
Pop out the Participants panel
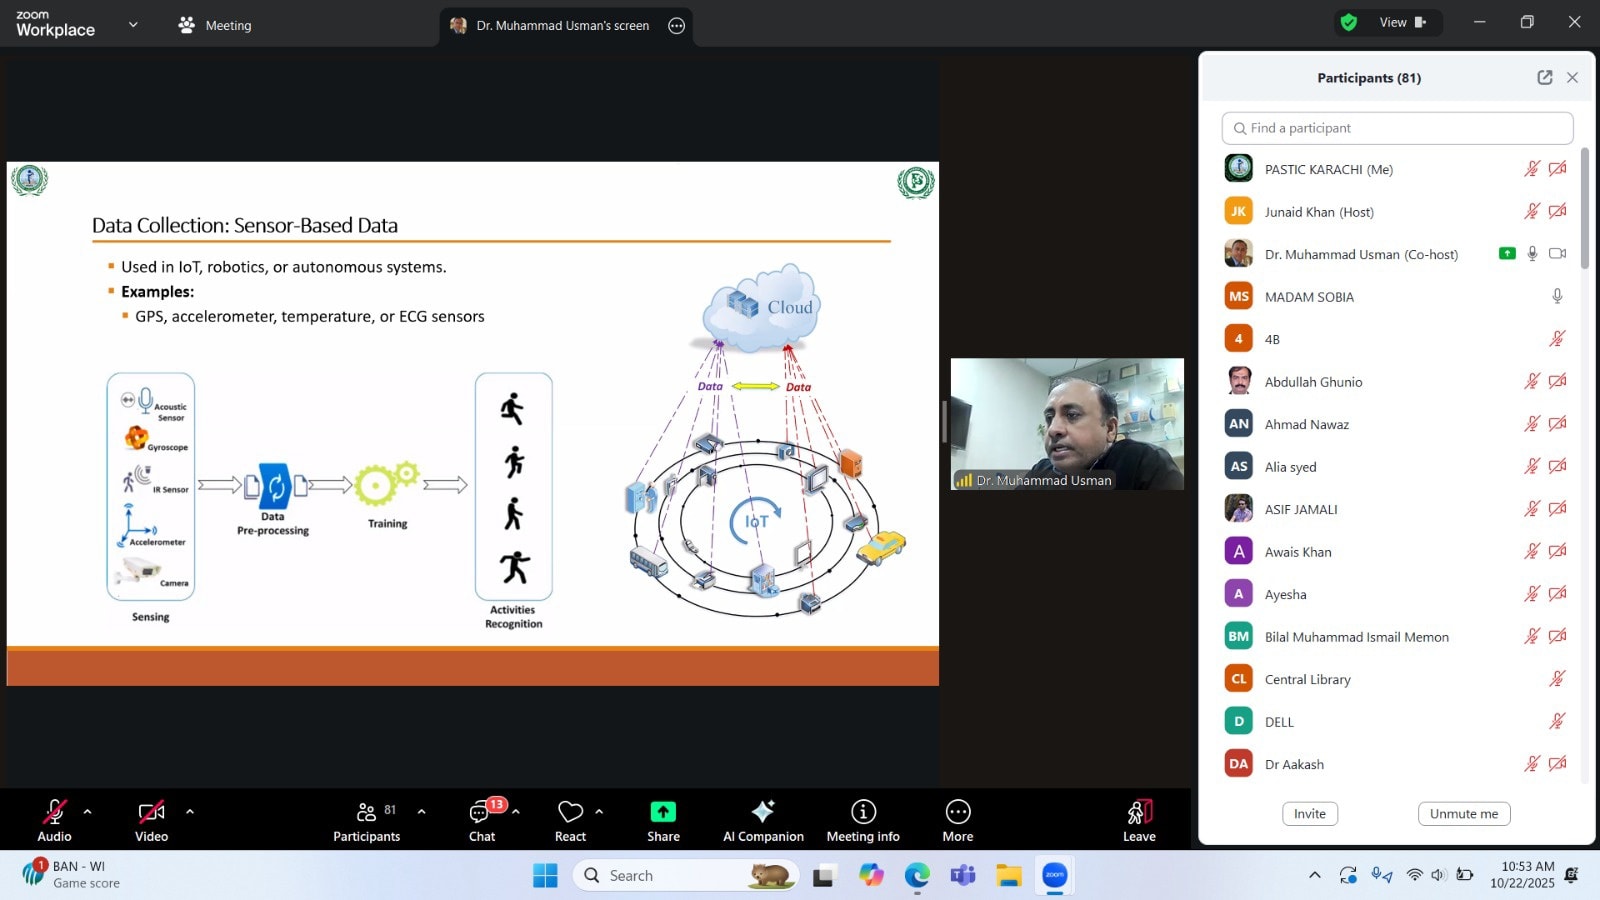point(1544,77)
